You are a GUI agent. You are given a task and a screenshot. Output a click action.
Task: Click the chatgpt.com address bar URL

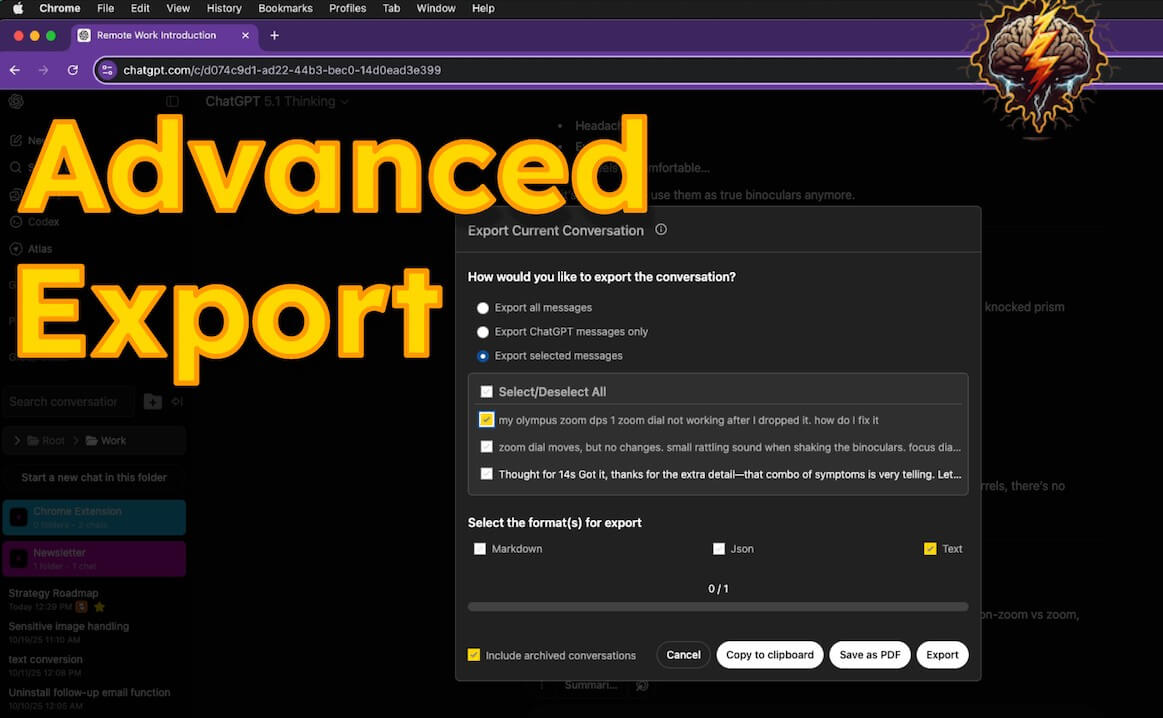(x=282, y=70)
